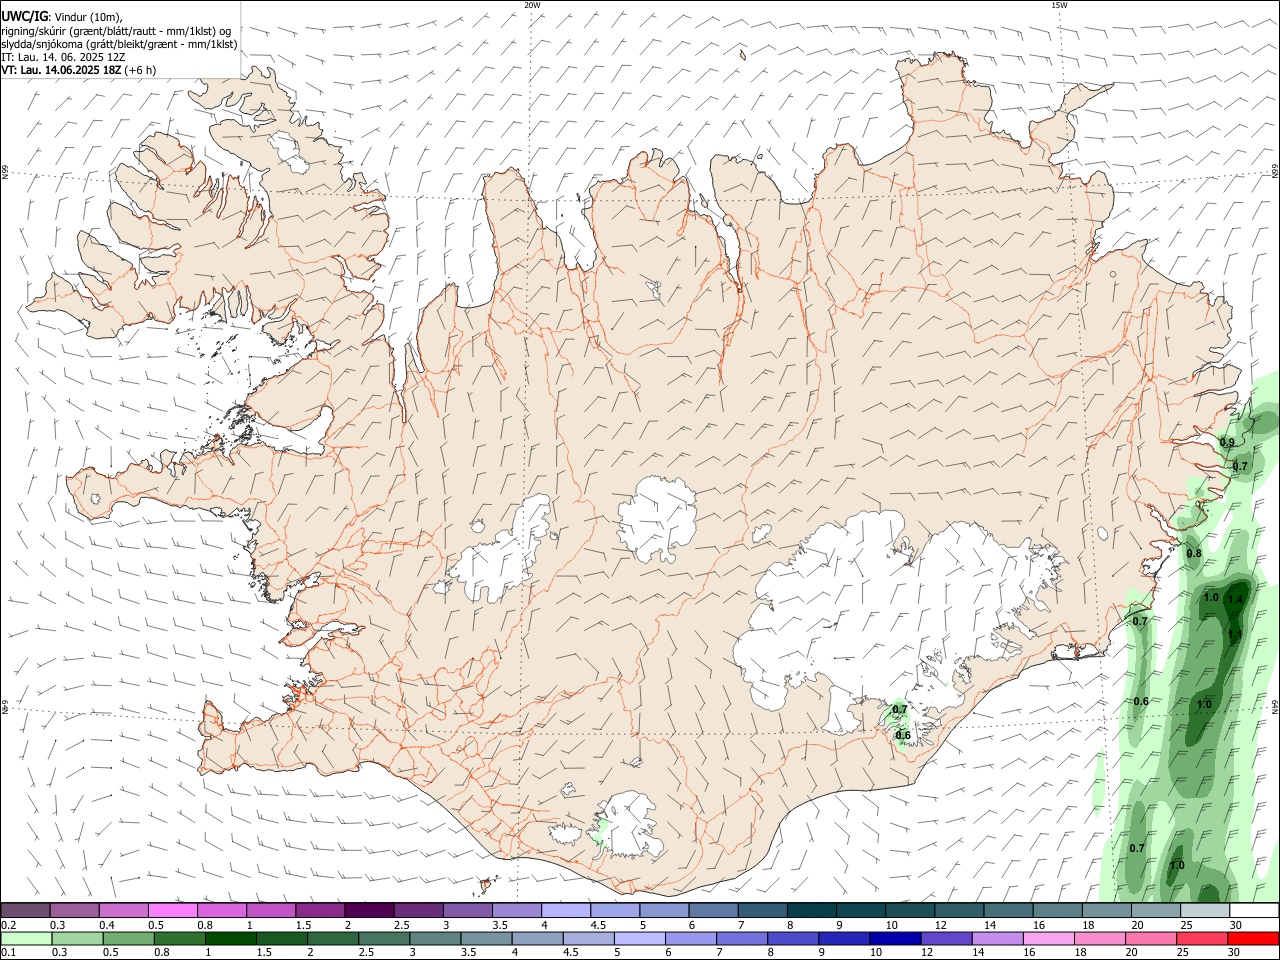Click the '1.4' precipitation value on the map
The width and height of the screenshot is (1280, 960).
pyautogui.click(x=1235, y=599)
